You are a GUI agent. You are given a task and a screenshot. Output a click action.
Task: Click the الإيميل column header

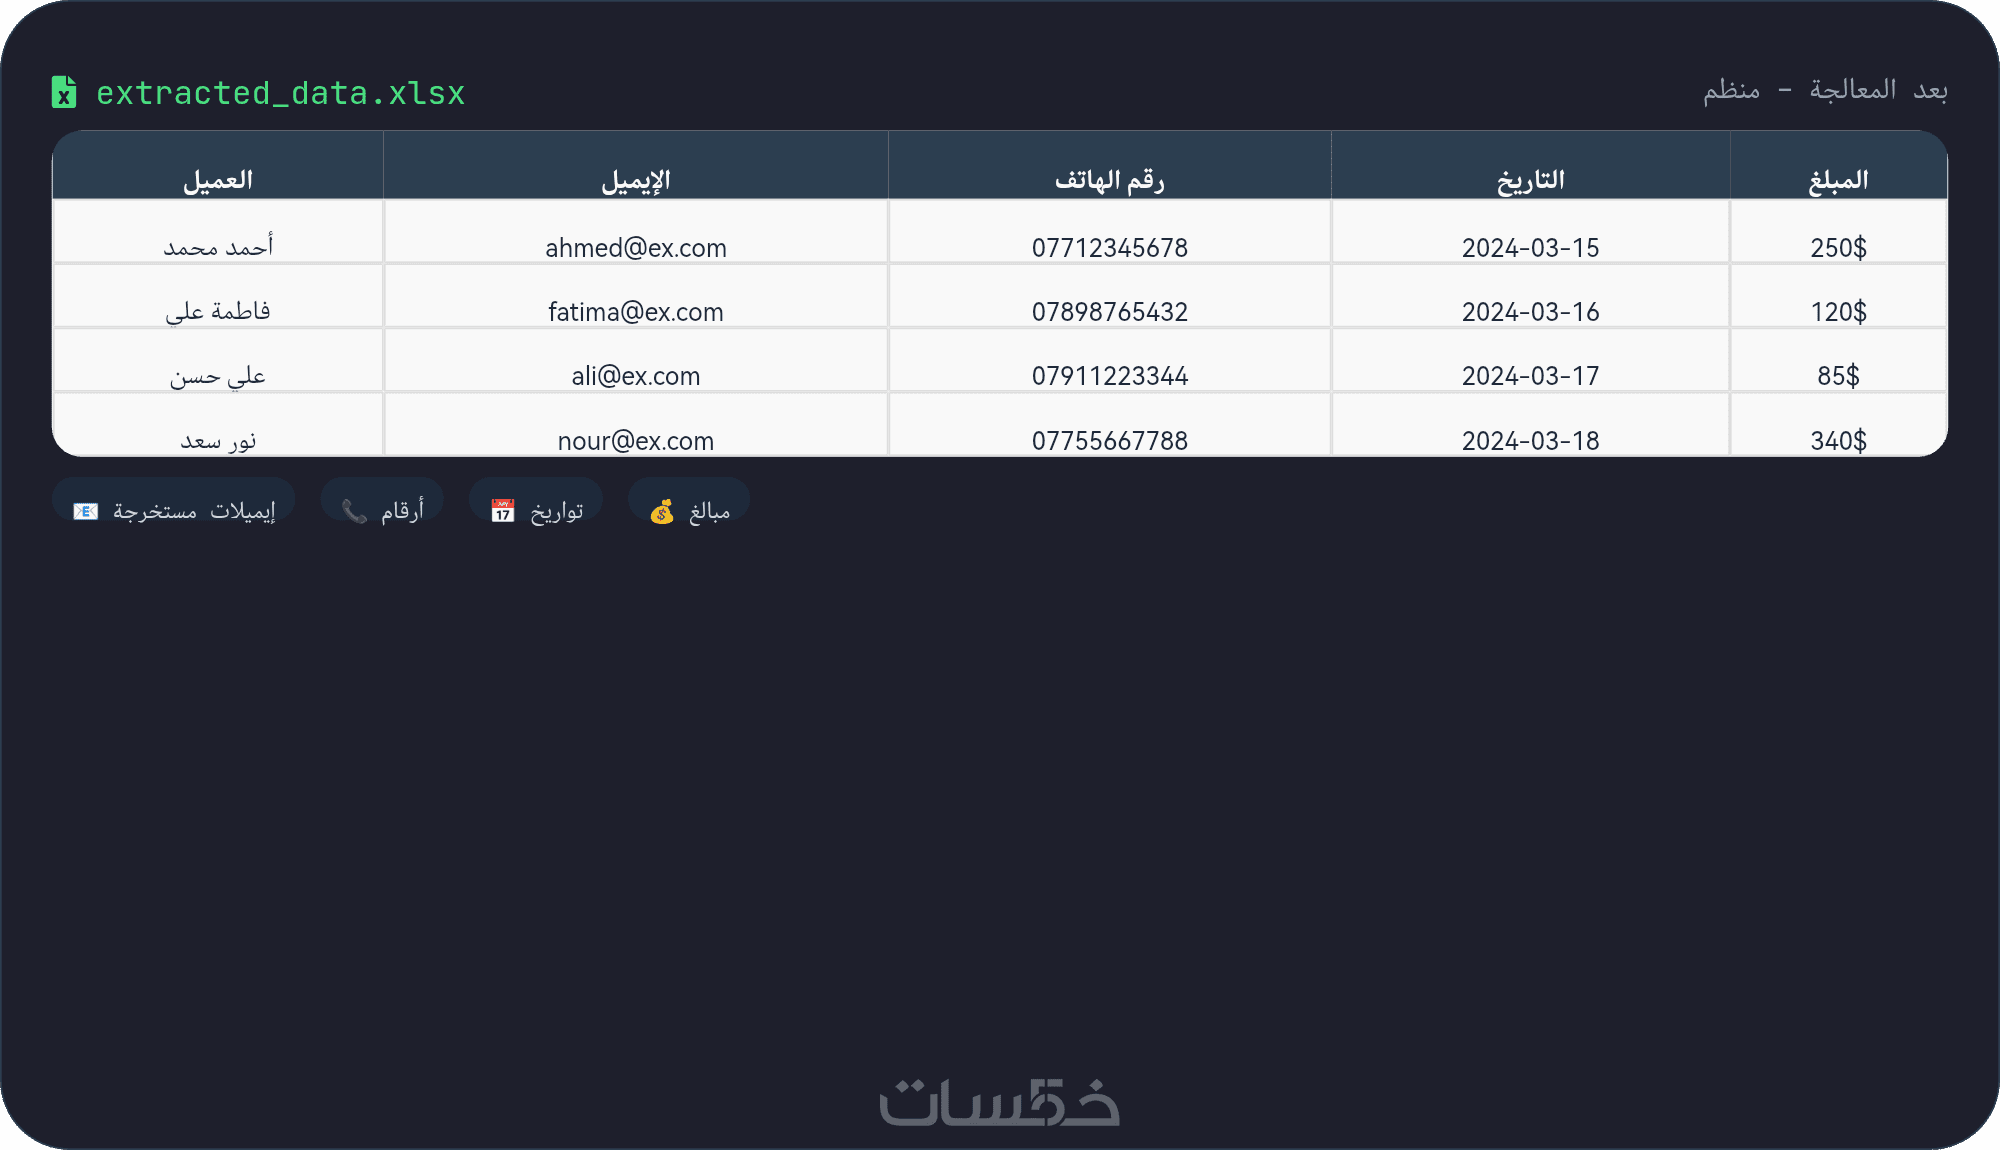click(x=636, y=180)
